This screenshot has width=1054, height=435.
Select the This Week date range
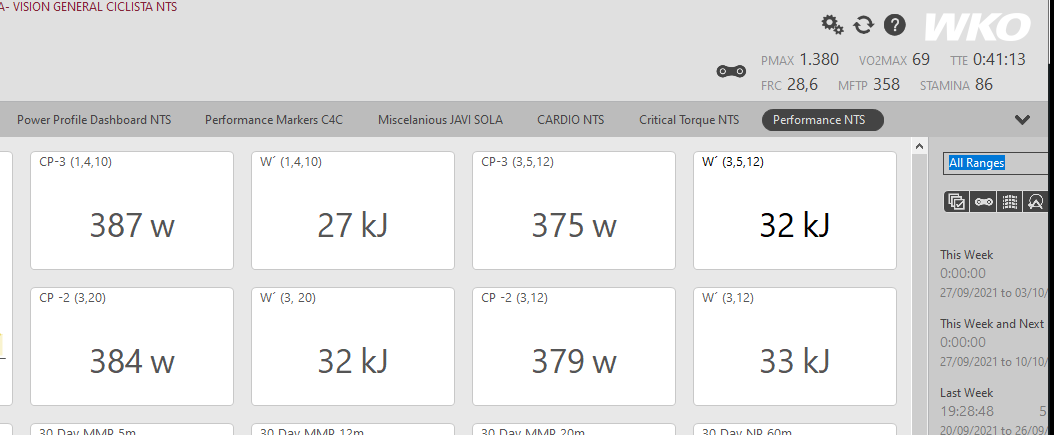966,255
